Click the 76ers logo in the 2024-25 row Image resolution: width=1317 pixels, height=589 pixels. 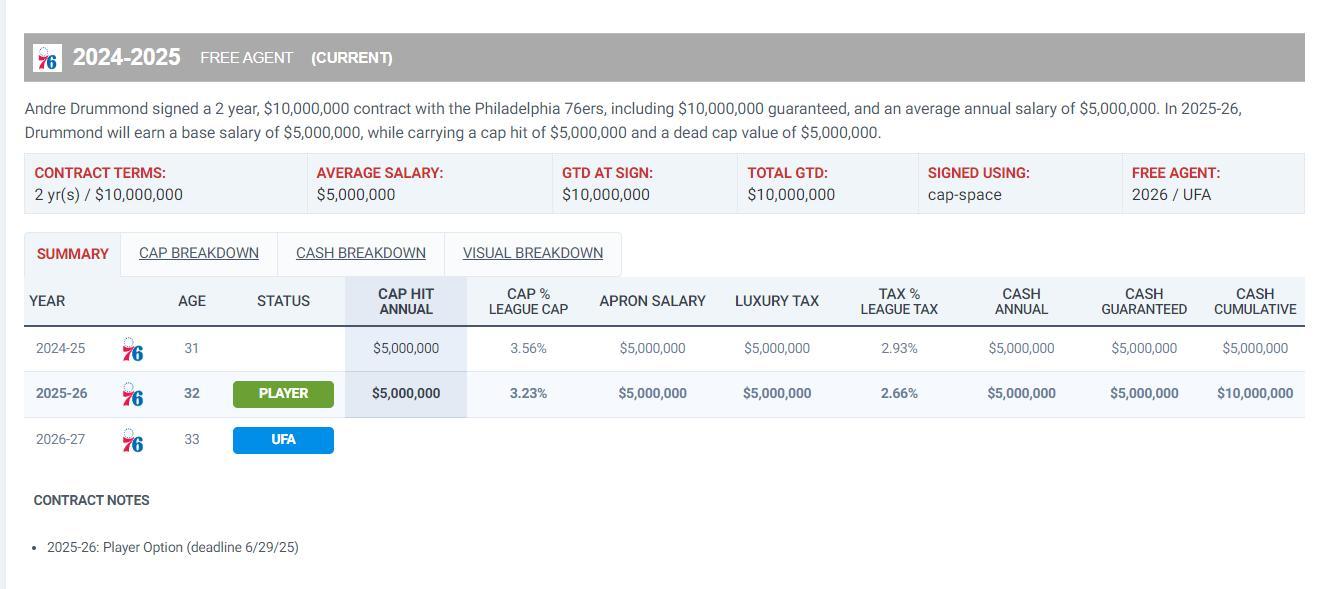coord(132,350)
